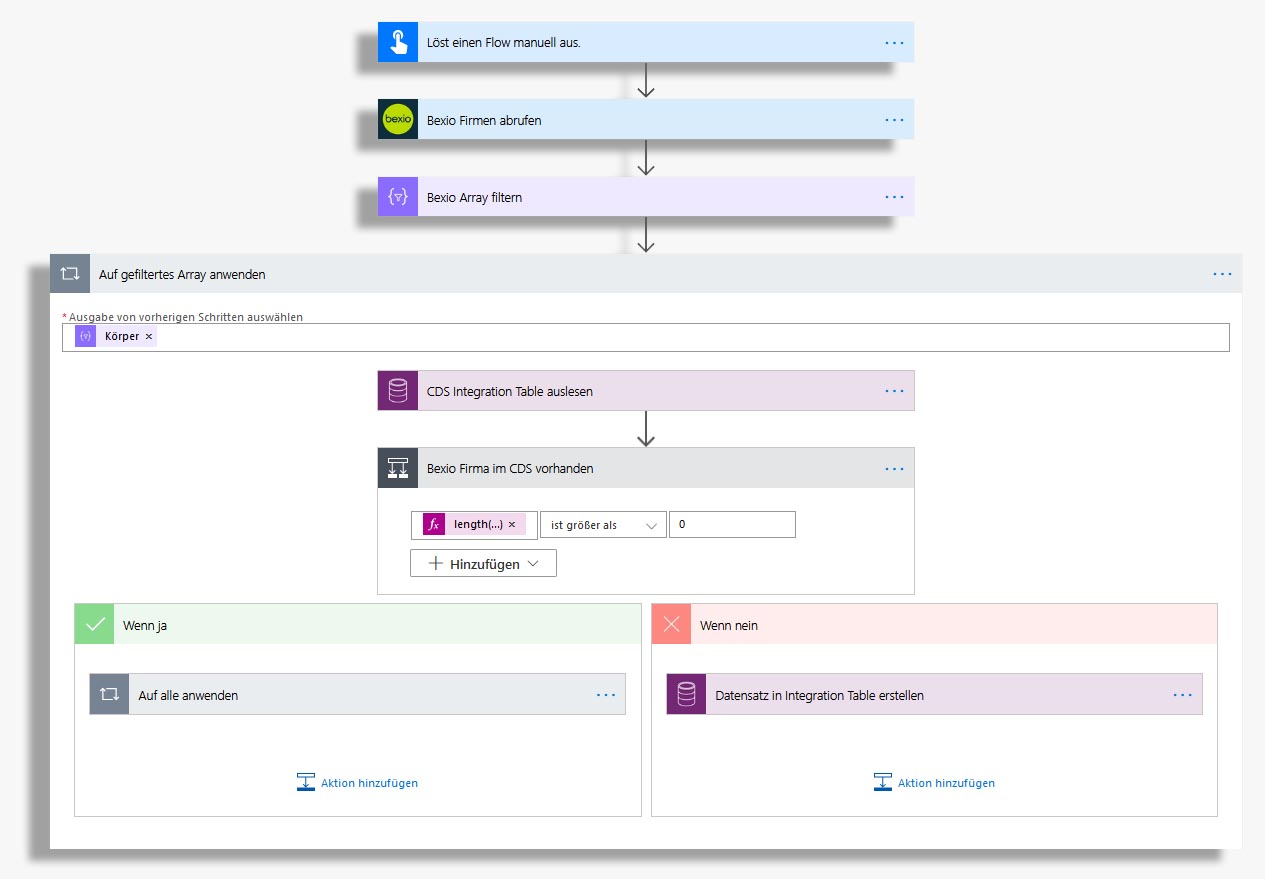Screen dimensions: 1265x879
Task: Click 'Aktion hinzufügen' in the 'Wenn nein' branch
Action: tap(946, 783)
